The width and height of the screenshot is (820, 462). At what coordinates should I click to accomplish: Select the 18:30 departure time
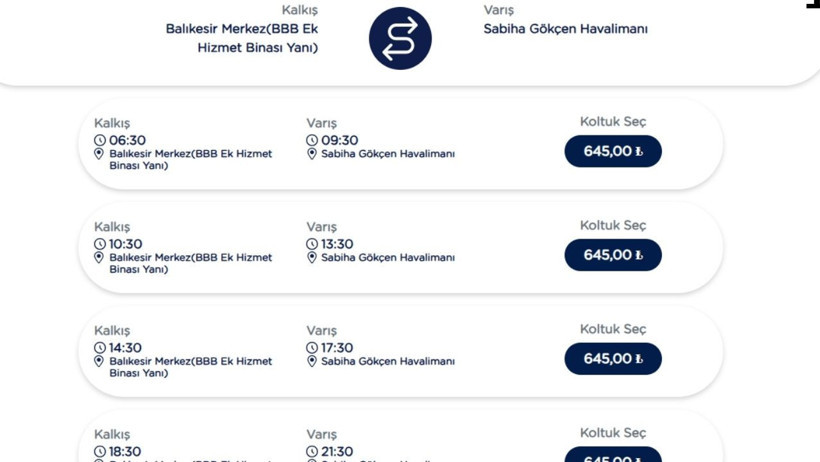tap(125, 451)
